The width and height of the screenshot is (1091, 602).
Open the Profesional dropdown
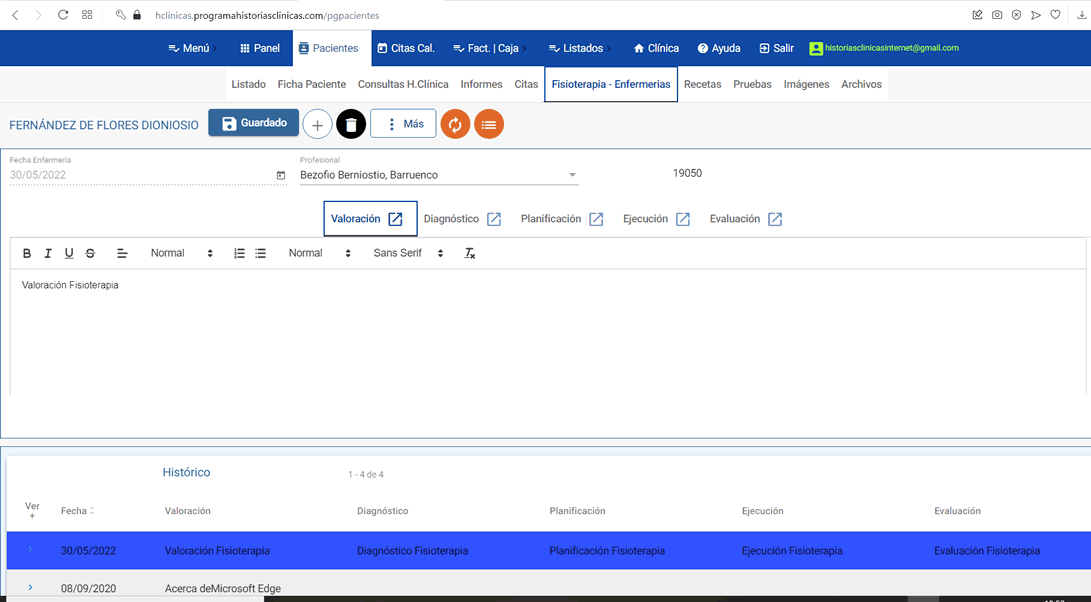point(572,175)
